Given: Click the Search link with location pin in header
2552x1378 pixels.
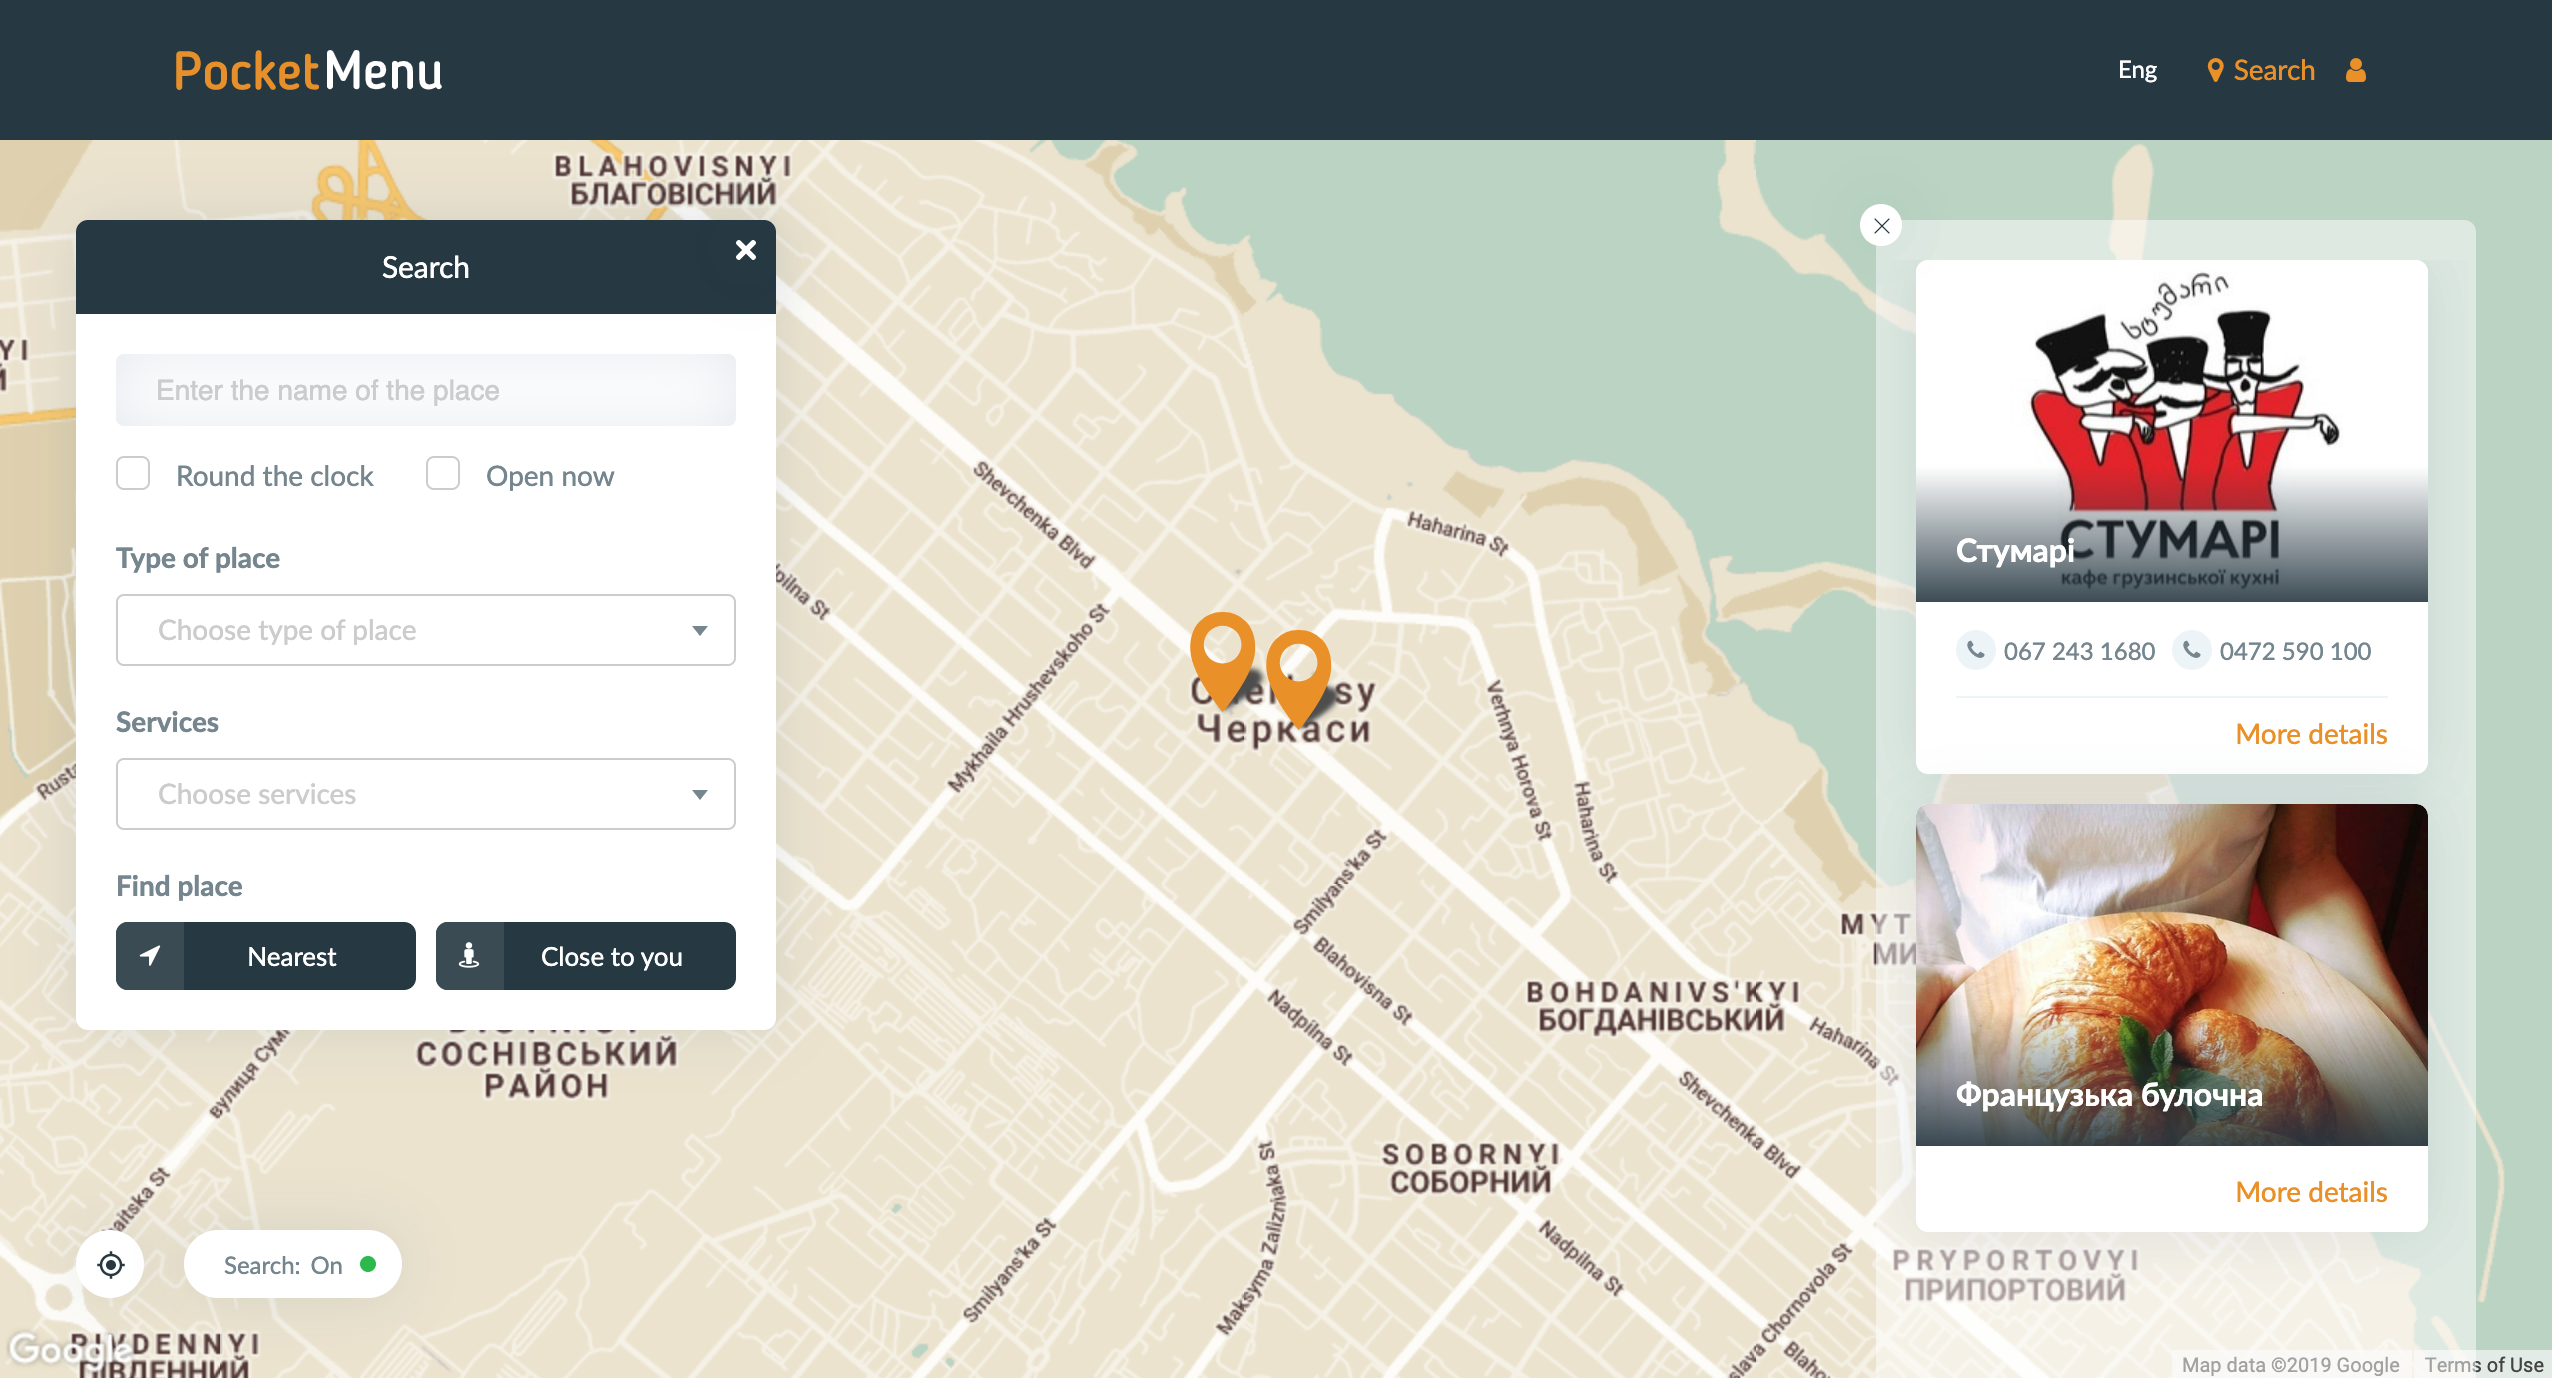Looking at the screenshot, I should click(x=2260, y=70).
